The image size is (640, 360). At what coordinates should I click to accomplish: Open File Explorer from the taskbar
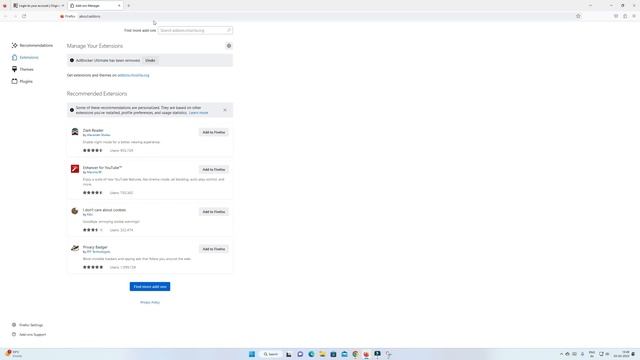[x=322, y=354]
